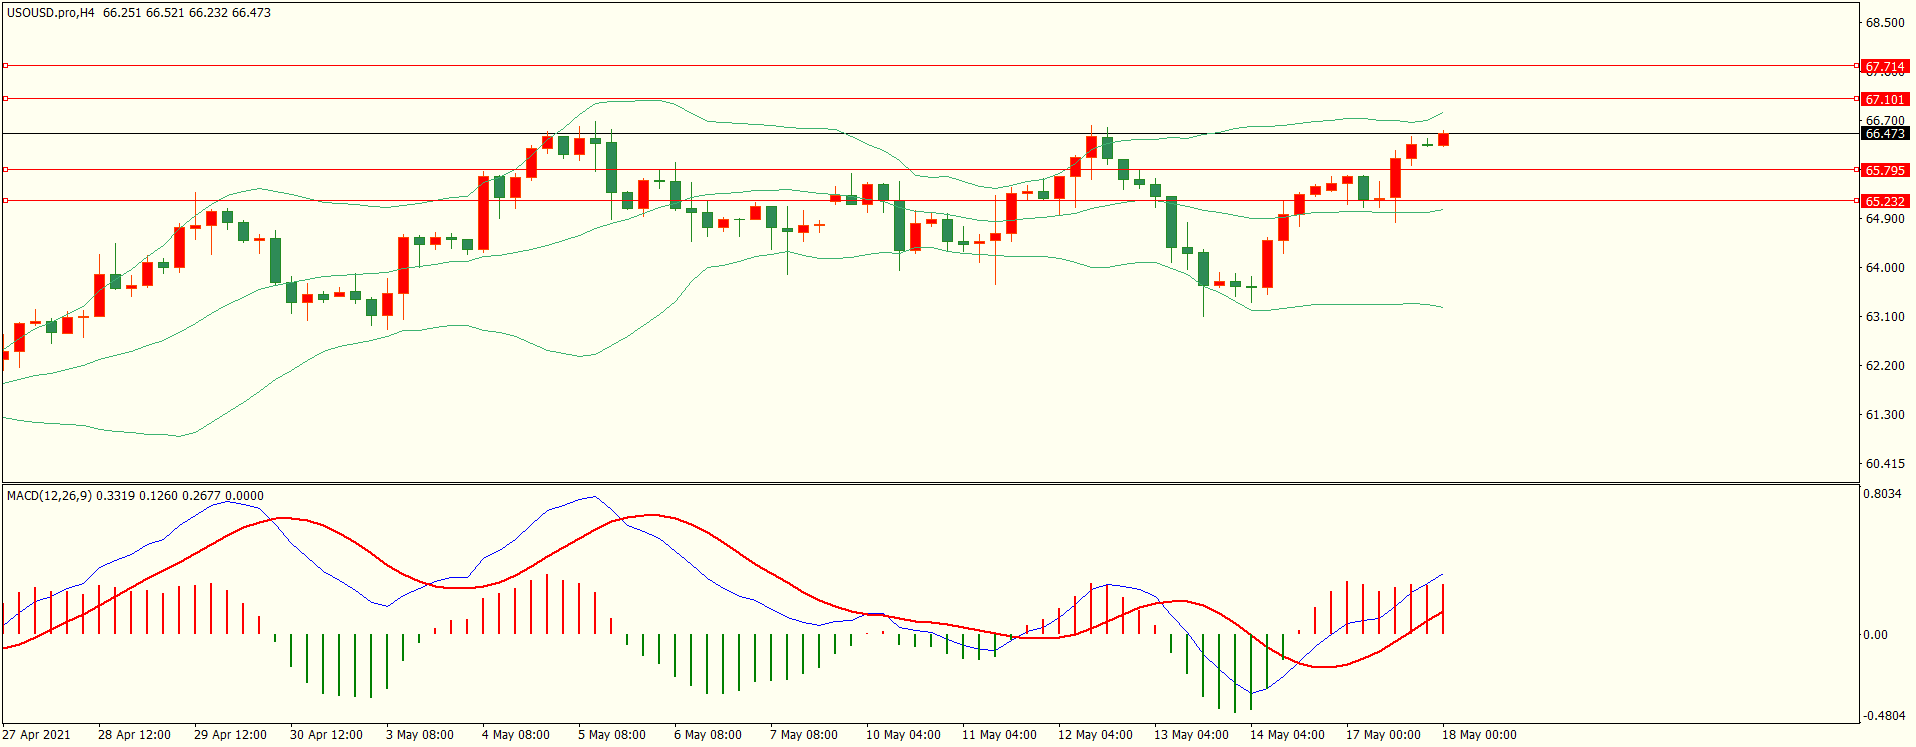Click the 29 Apr 12:00 time label

click(x=230, y=735)
